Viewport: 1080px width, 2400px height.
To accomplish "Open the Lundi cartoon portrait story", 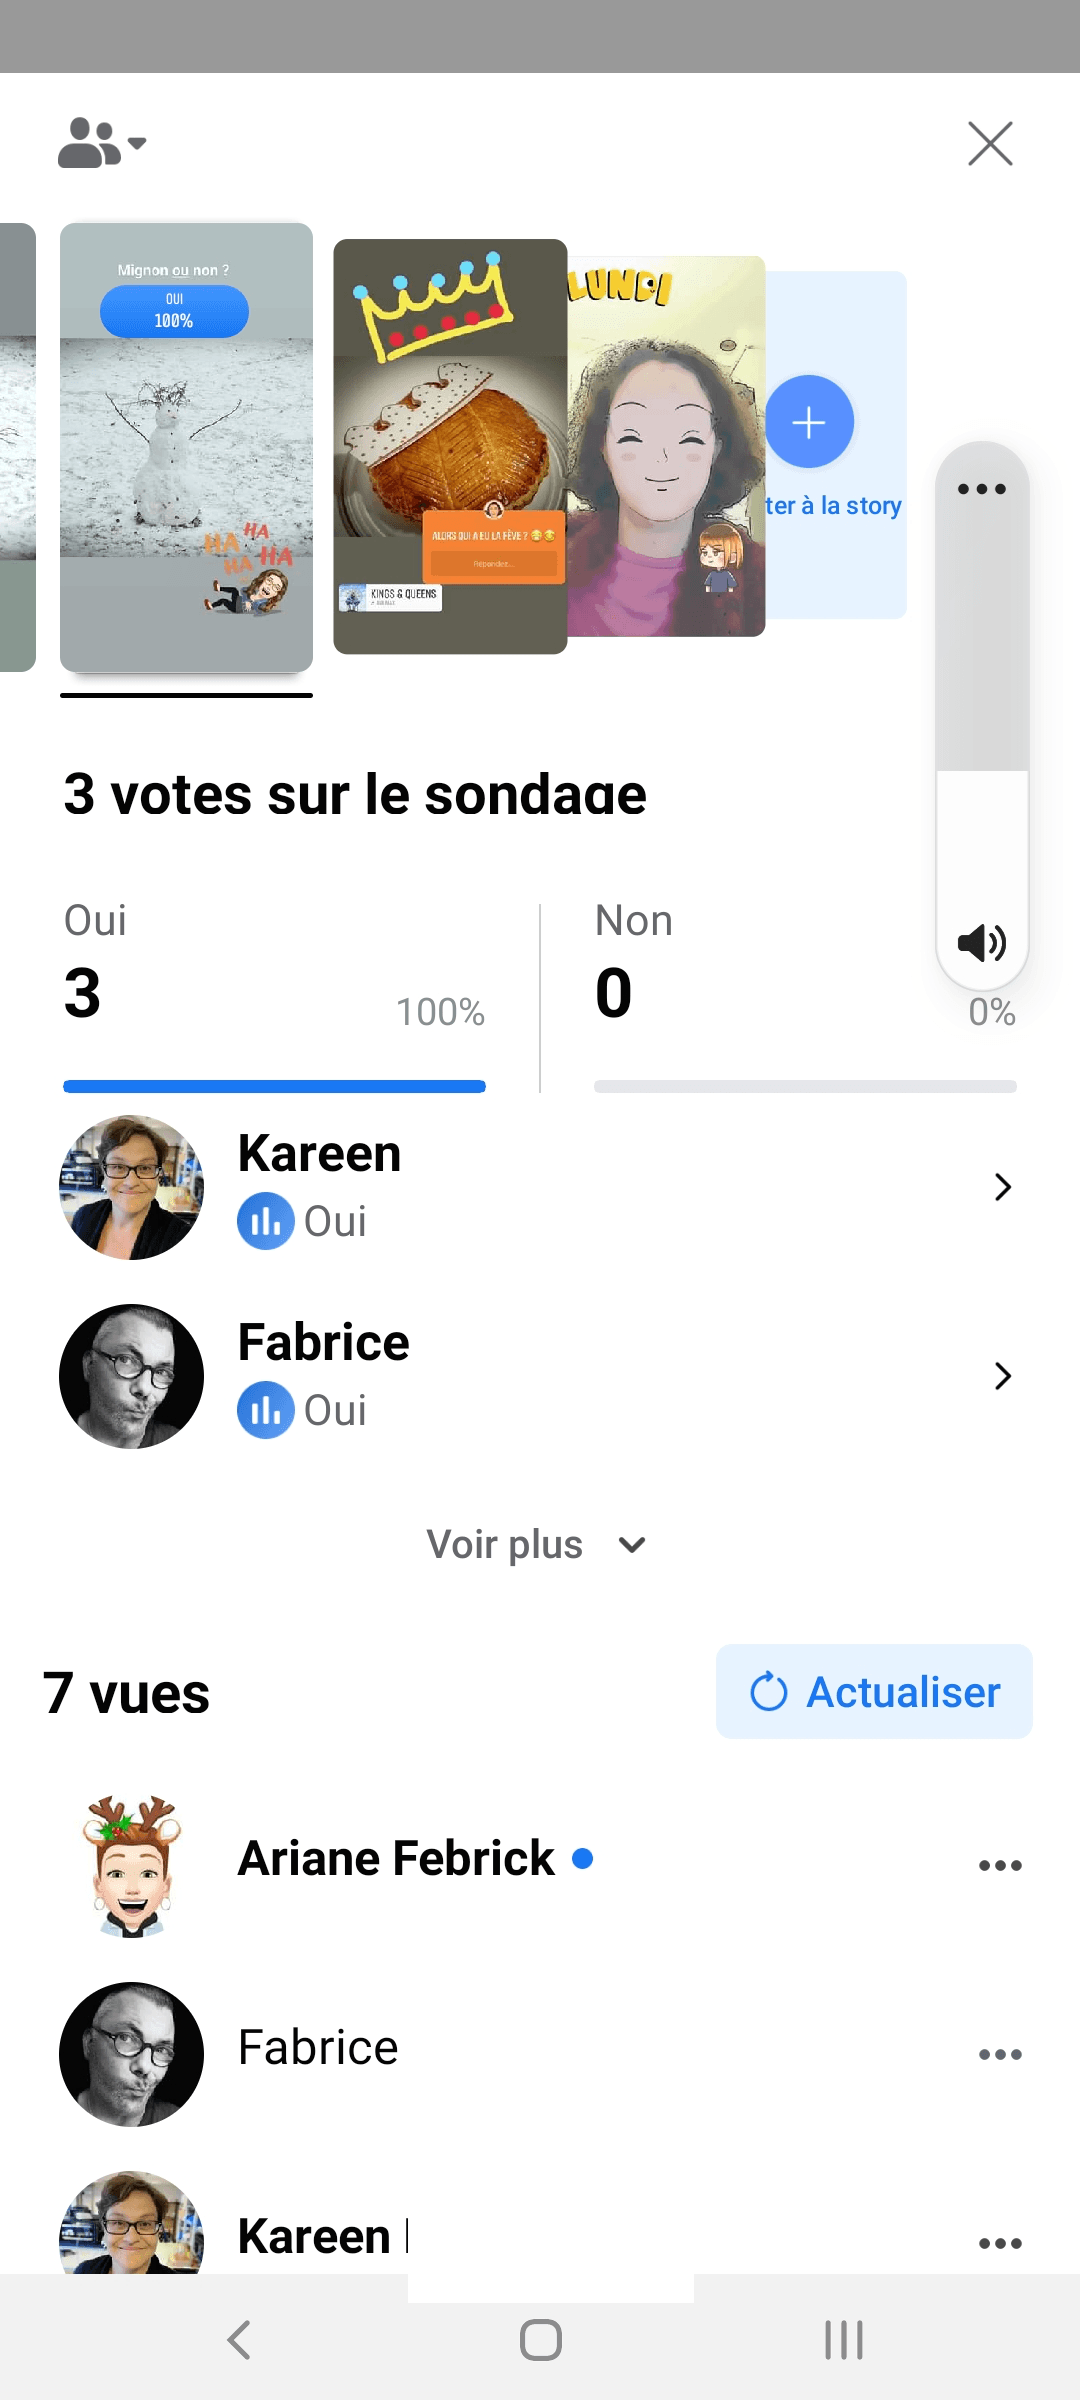I will point(665,446).
